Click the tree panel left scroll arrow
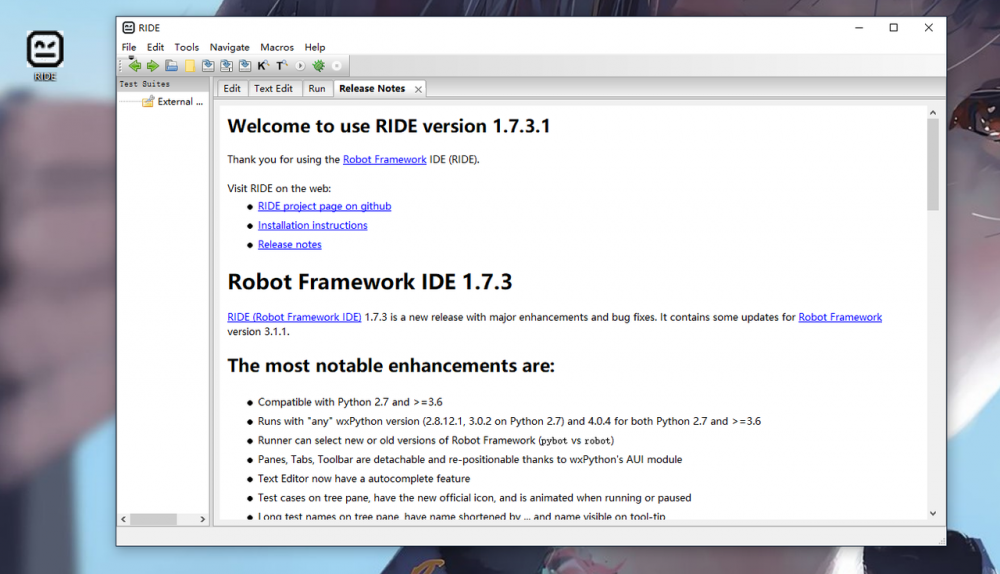Screen dimensions: 1000x574 pyautogui.click(x=124, y=519)
